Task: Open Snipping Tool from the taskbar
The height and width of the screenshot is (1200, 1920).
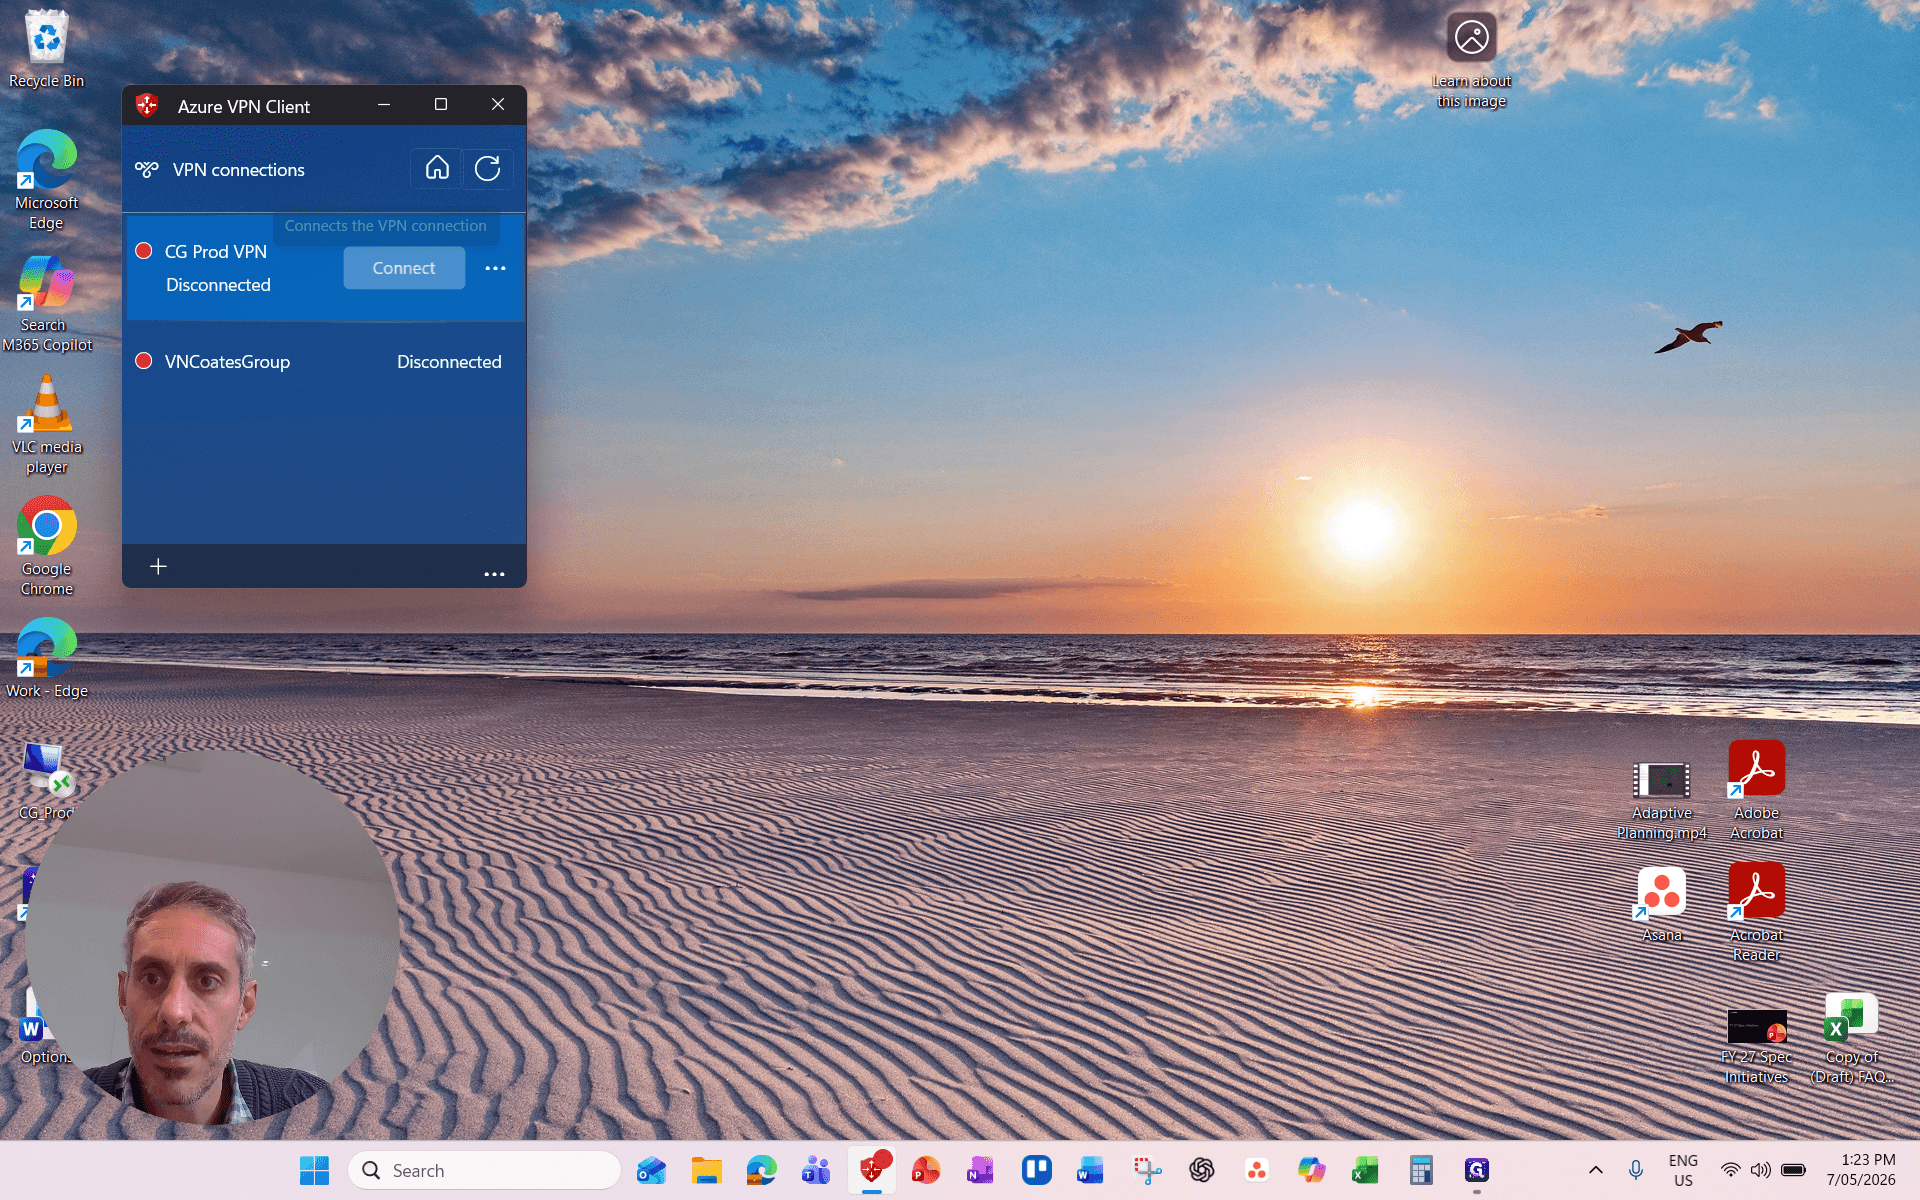Action: (1147, 1170)
